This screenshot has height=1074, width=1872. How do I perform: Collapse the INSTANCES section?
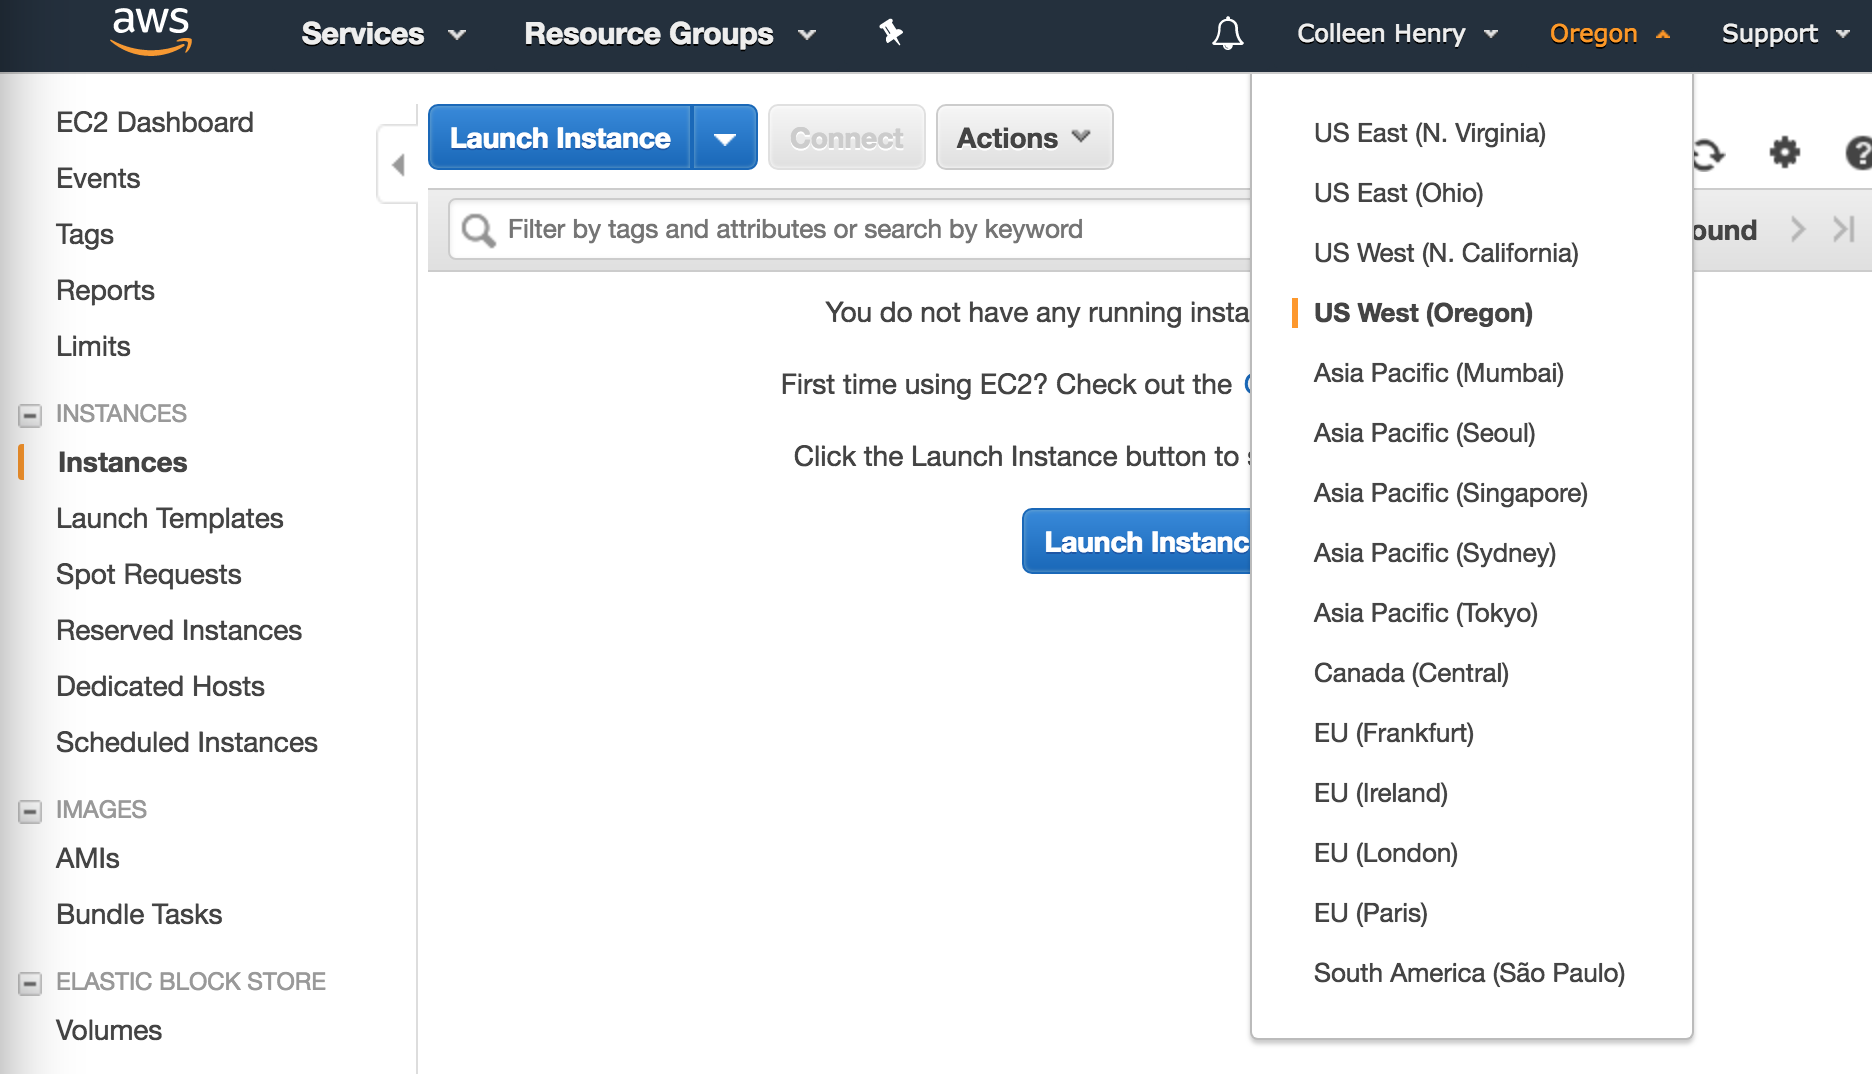(x=31, y=415)
